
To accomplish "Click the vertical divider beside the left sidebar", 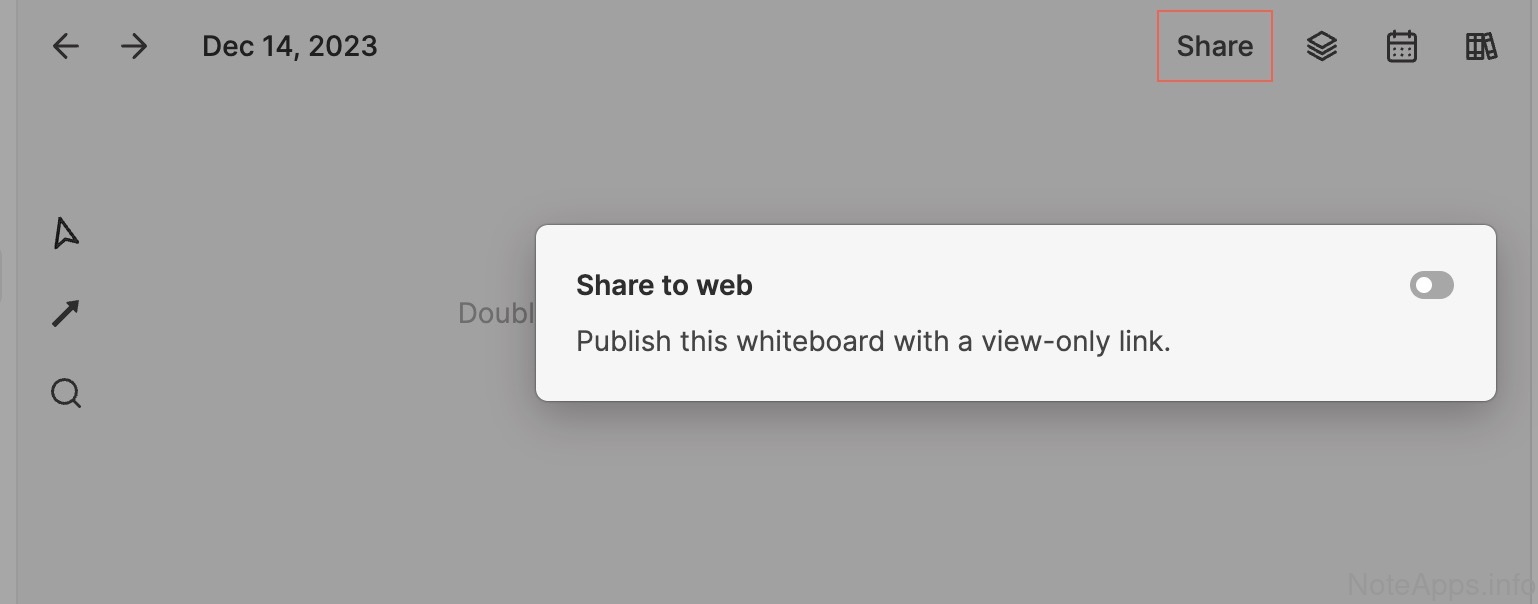I will point(17,450).
